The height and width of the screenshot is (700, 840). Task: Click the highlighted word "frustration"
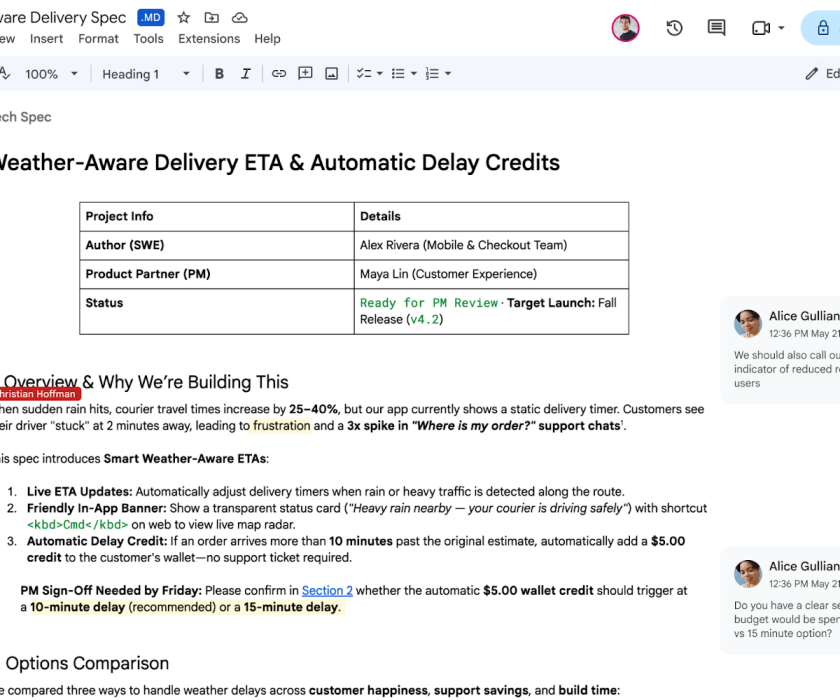point(282,426)
